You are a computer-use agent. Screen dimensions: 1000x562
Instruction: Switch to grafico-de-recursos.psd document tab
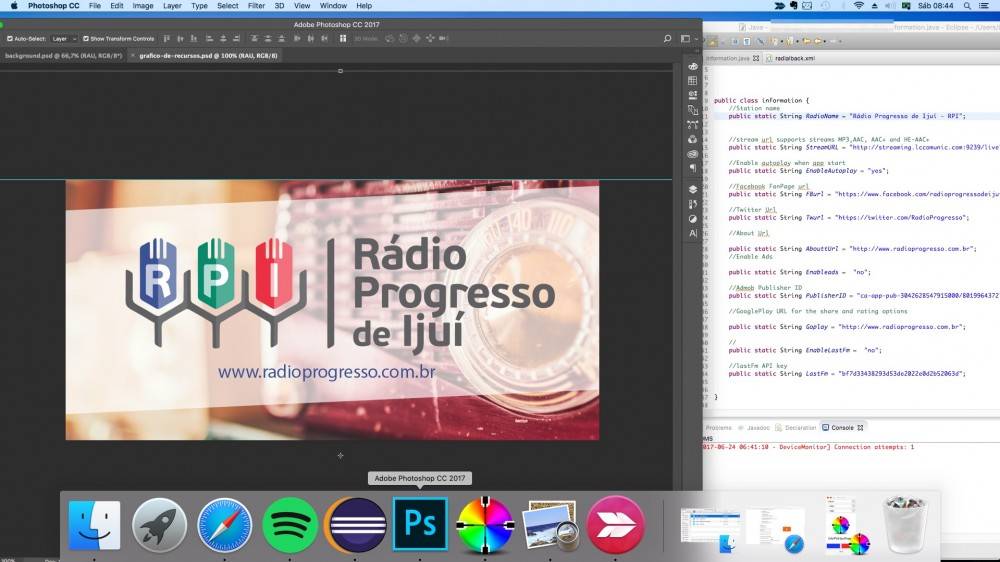click(x=209, y=55)
